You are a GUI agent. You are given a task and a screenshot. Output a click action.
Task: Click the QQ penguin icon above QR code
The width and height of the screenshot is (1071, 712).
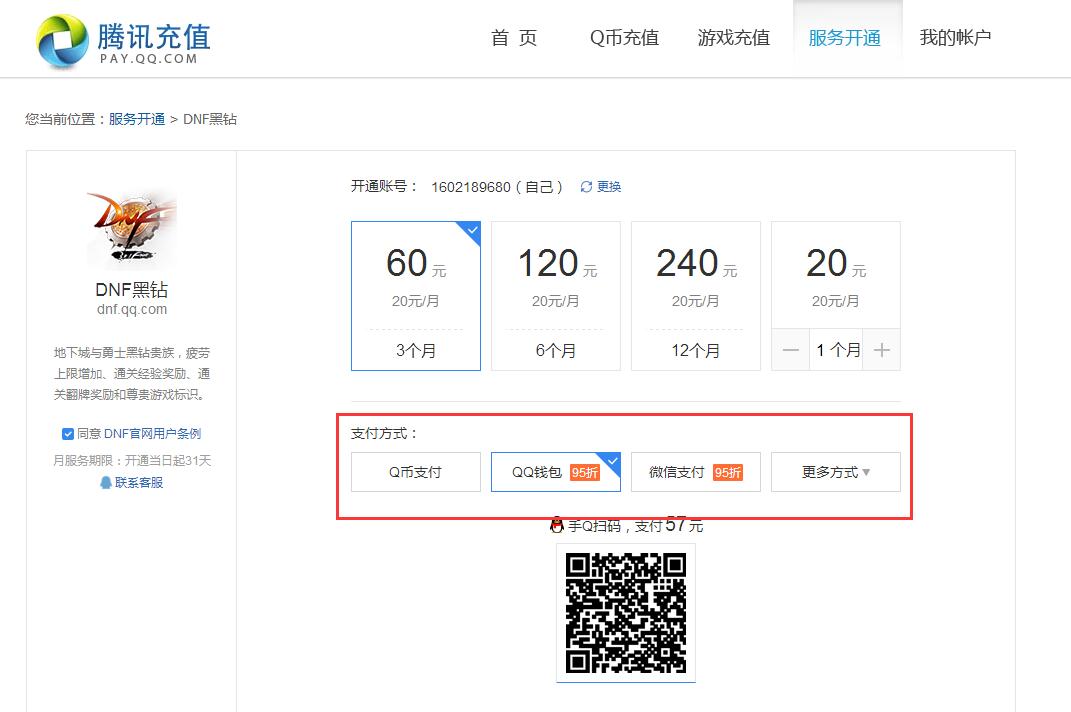point(557,525)
